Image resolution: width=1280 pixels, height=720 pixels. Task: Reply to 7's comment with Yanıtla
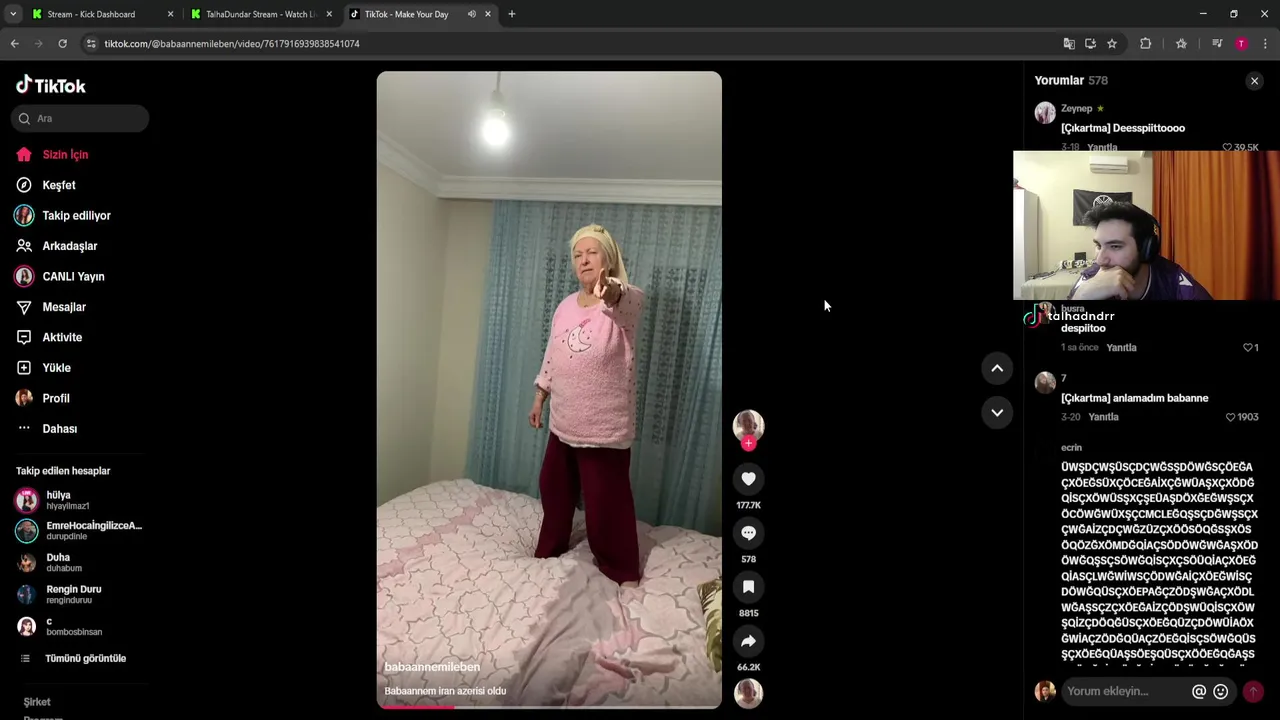click(1103, 417)
